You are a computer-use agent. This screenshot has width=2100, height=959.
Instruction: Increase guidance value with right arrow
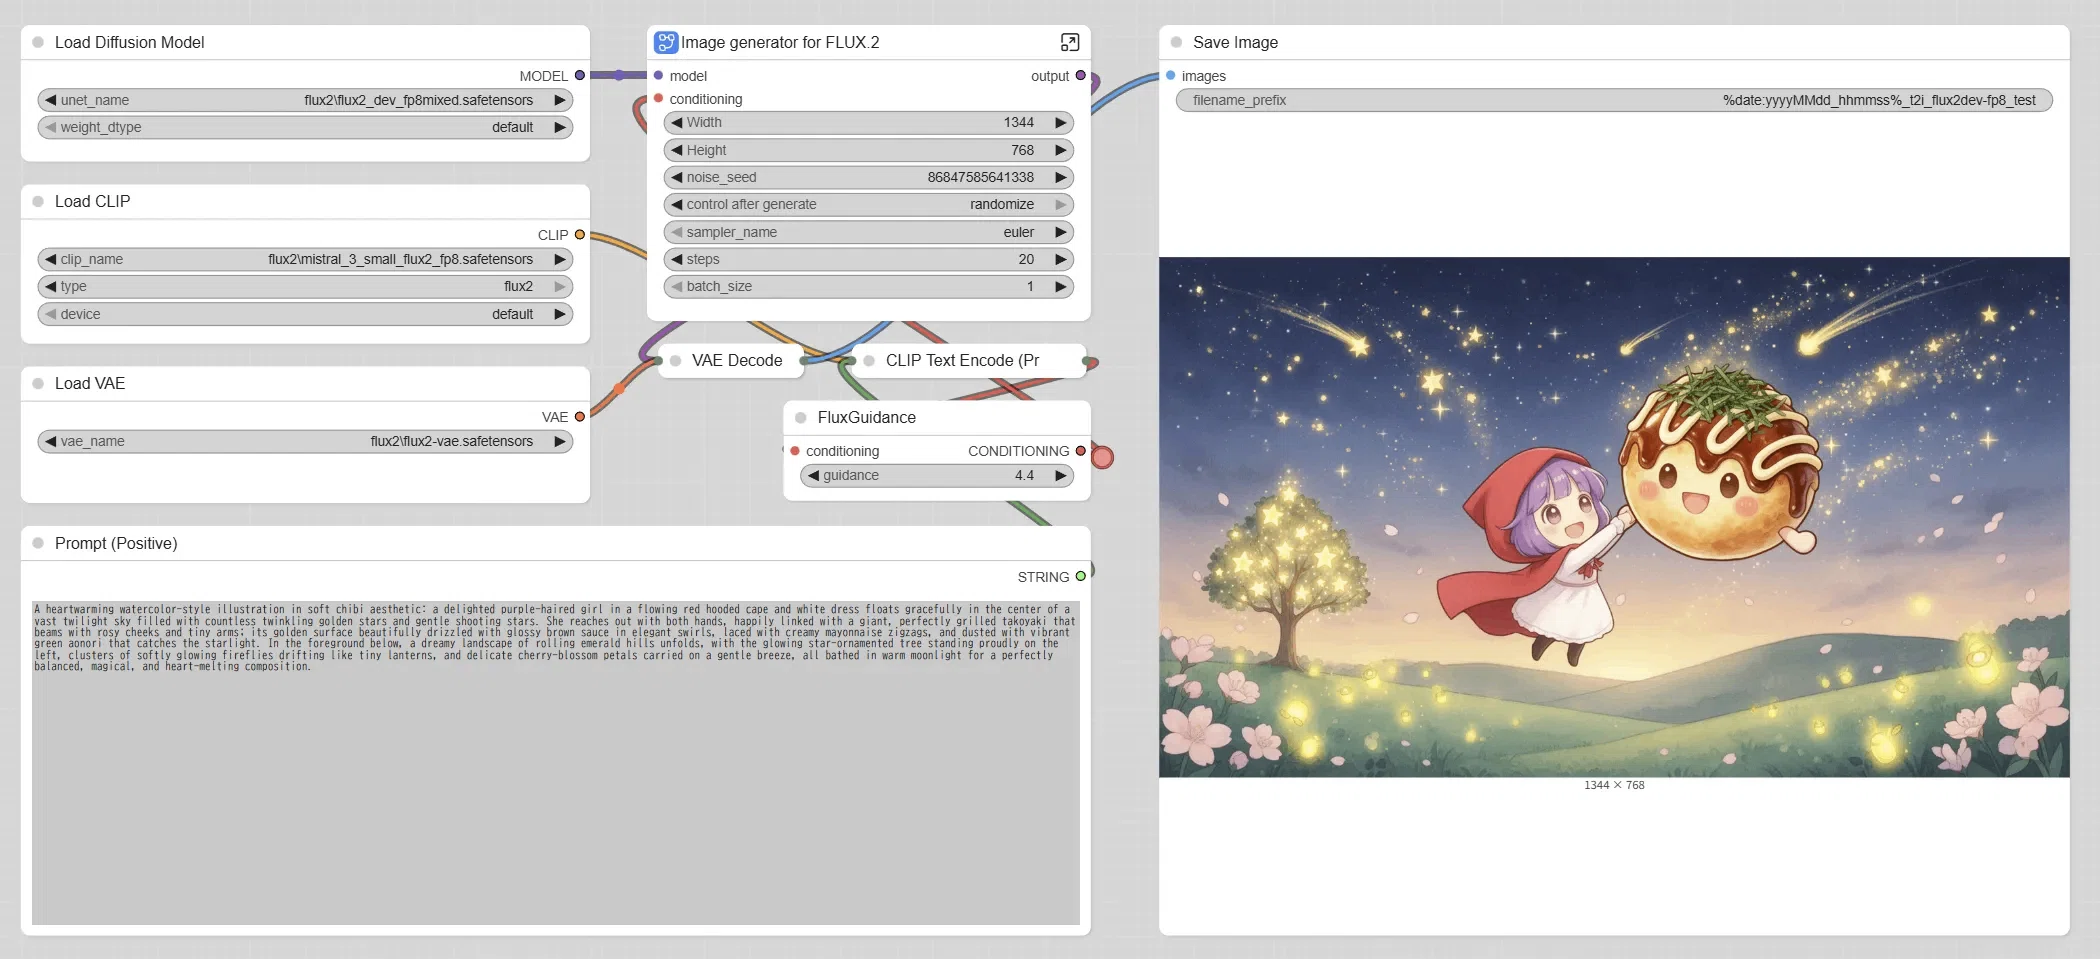pyautogui.click(x=1061, y=475)
